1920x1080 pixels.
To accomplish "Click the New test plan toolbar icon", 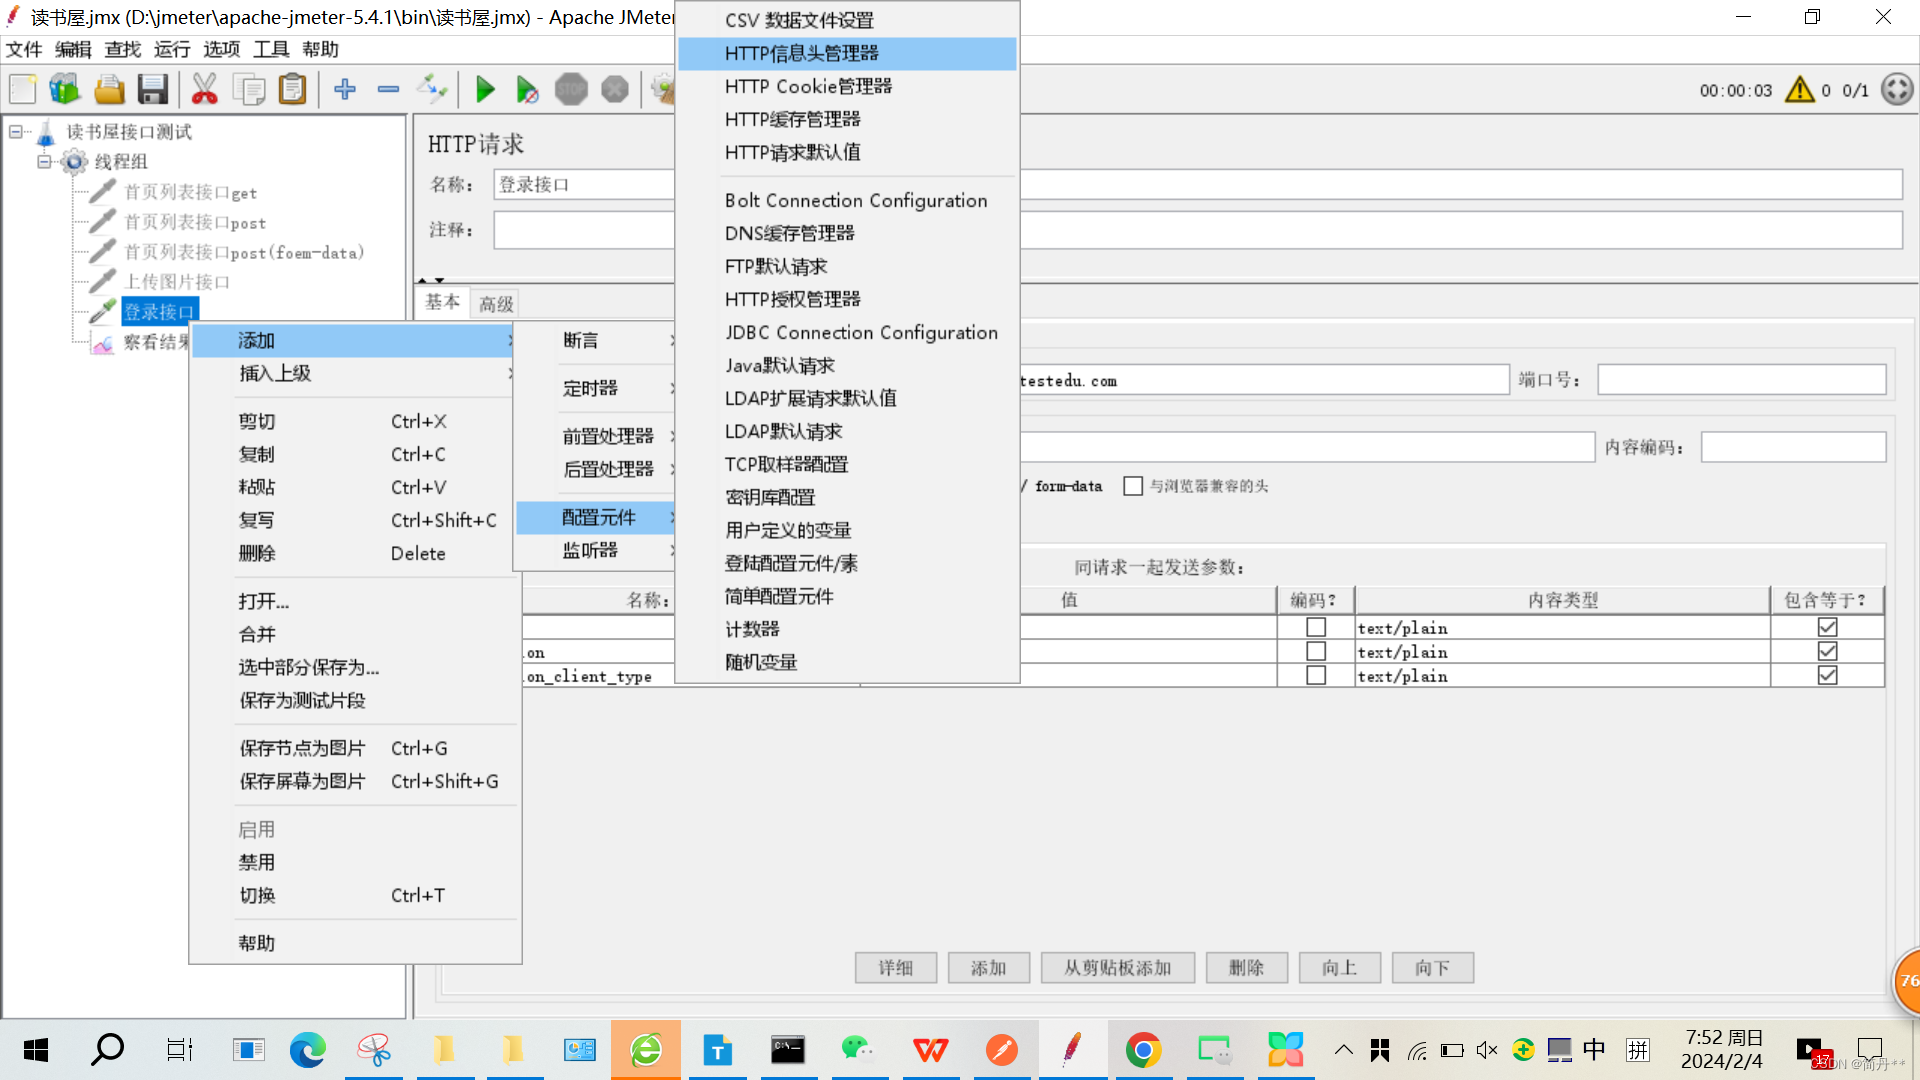I will (22, 90).
